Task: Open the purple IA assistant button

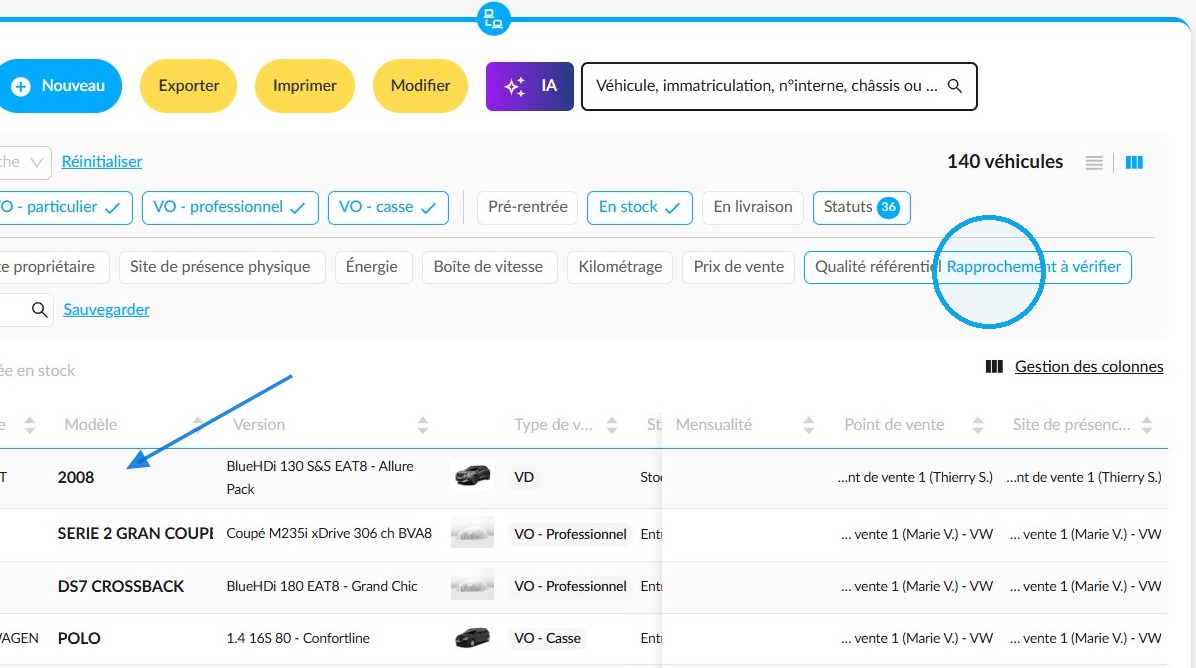Action: click(x=529, y=86)
